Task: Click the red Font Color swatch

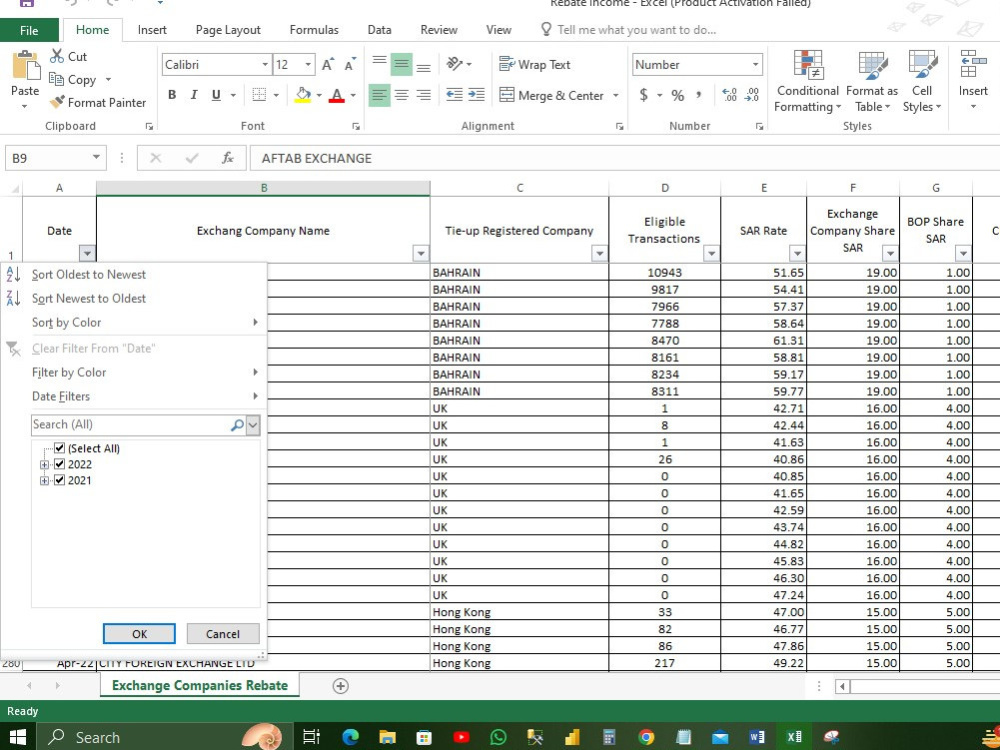Action: coord(337,95)
